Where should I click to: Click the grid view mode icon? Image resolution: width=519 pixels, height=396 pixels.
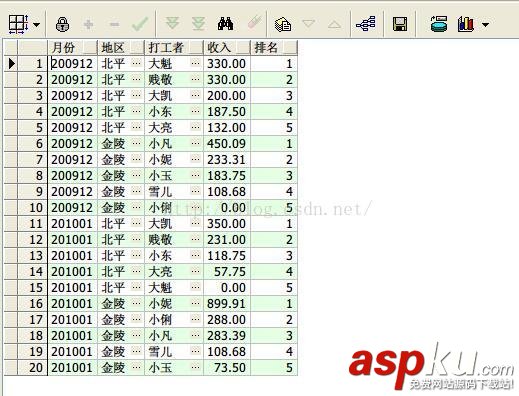coord(18,24)
